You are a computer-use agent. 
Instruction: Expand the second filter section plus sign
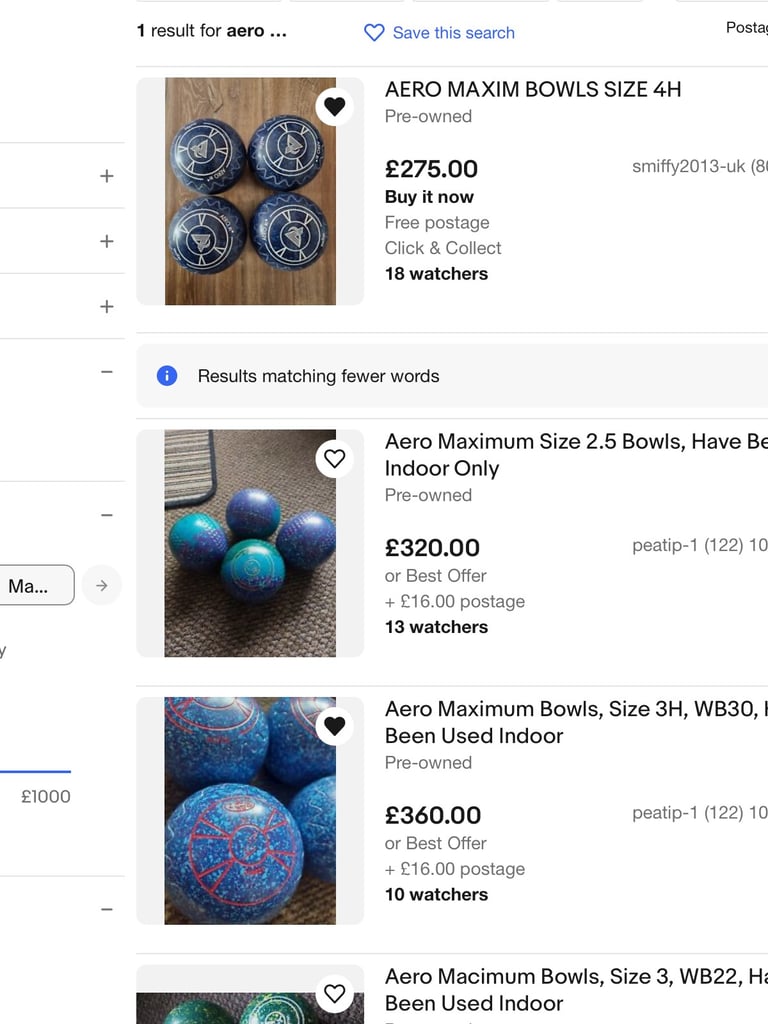[x=106, y=241]
